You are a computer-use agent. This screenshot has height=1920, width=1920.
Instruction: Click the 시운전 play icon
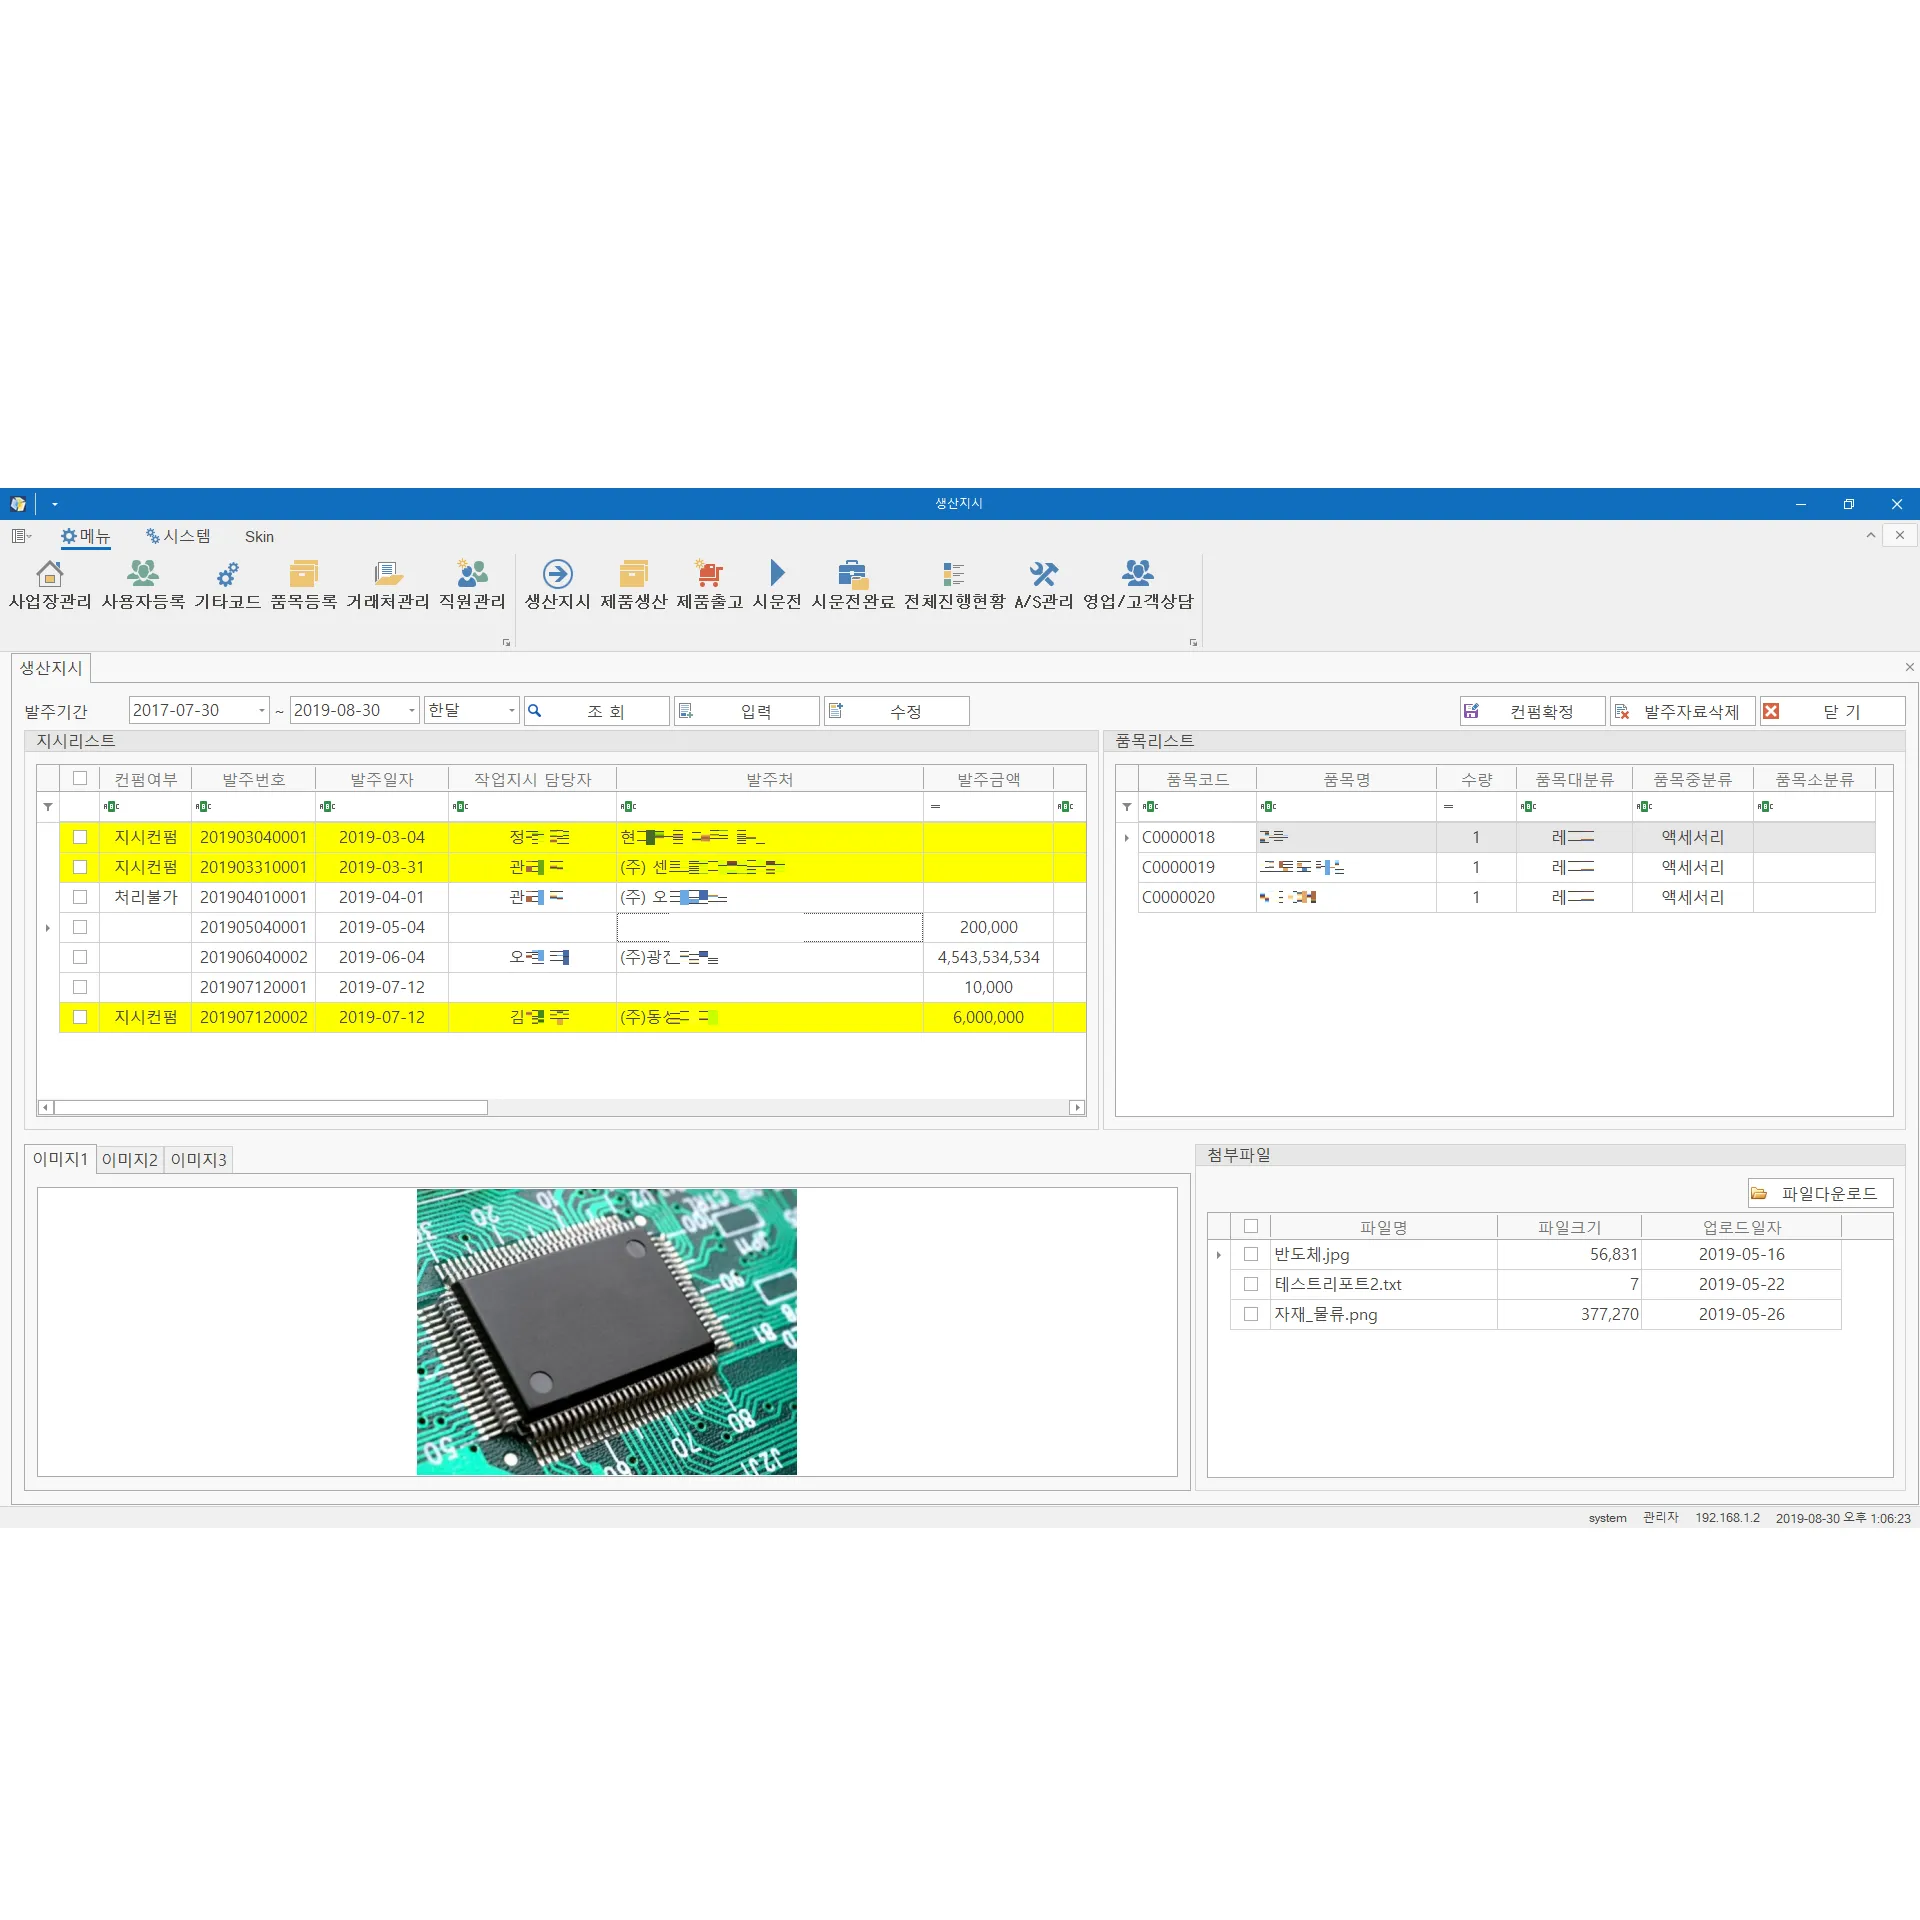[777, 574]
